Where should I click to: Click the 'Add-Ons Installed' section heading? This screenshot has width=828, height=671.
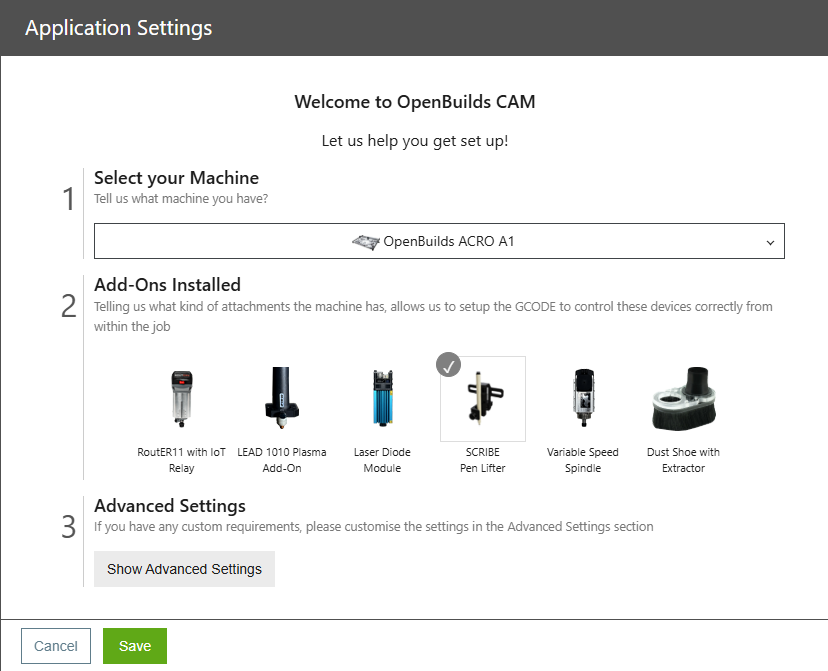point(167,285)
